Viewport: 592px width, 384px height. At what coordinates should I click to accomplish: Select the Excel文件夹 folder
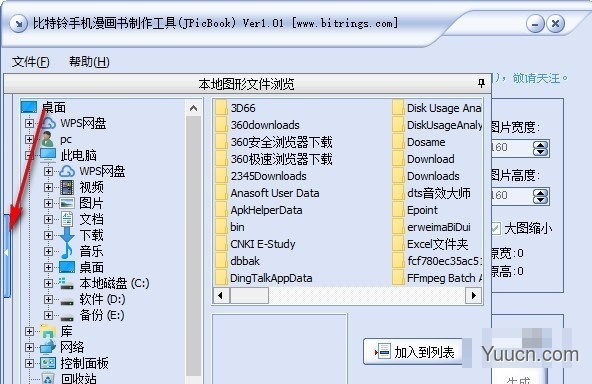(x=430, y=244)
